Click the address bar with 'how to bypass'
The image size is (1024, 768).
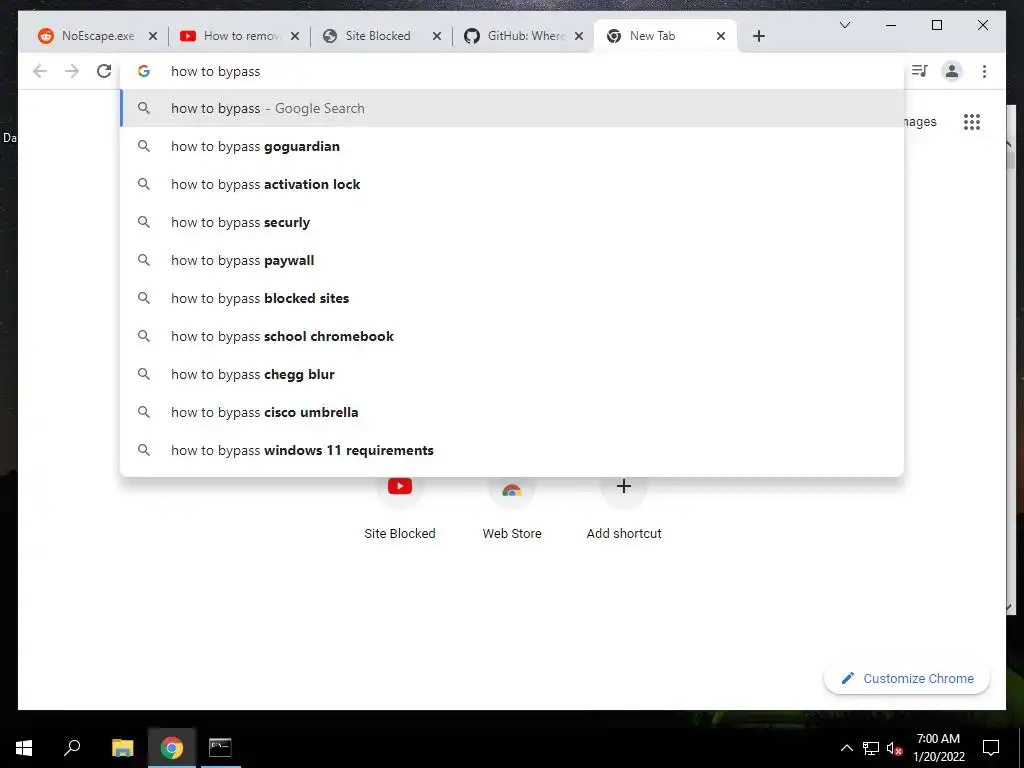coord(511,71)
